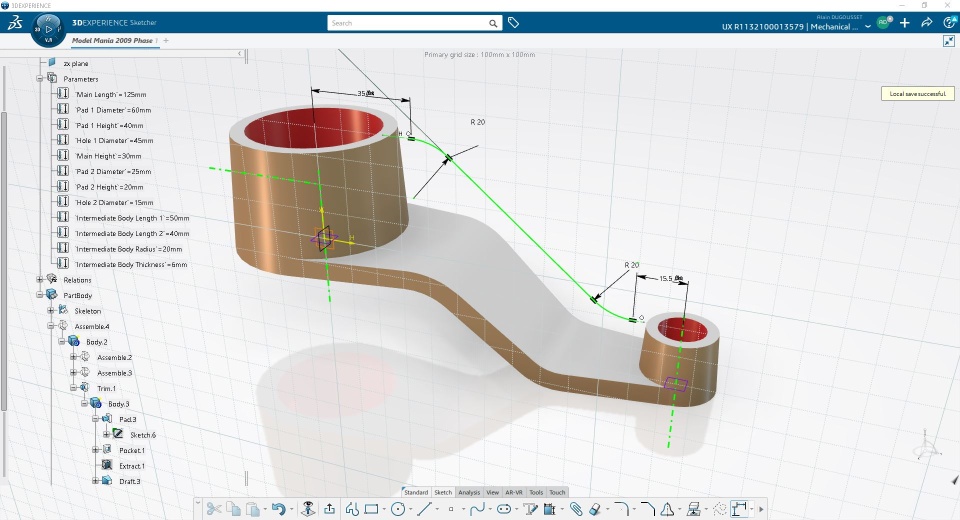Add a new tab with plus
This screenshot has height=520, width=960.
point(166,40)
